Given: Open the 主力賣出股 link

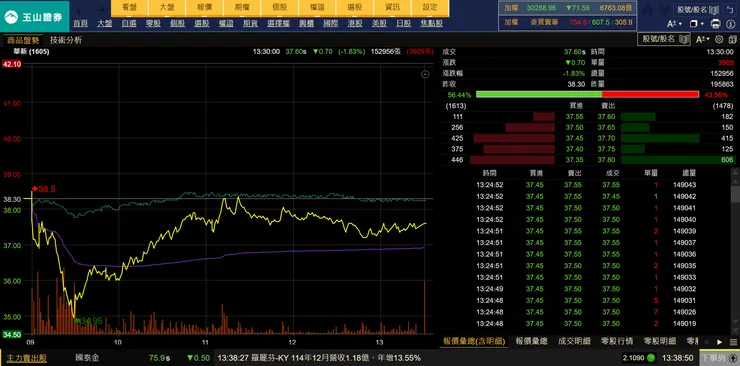Looking at the screenshot, I should pos(26,358).
